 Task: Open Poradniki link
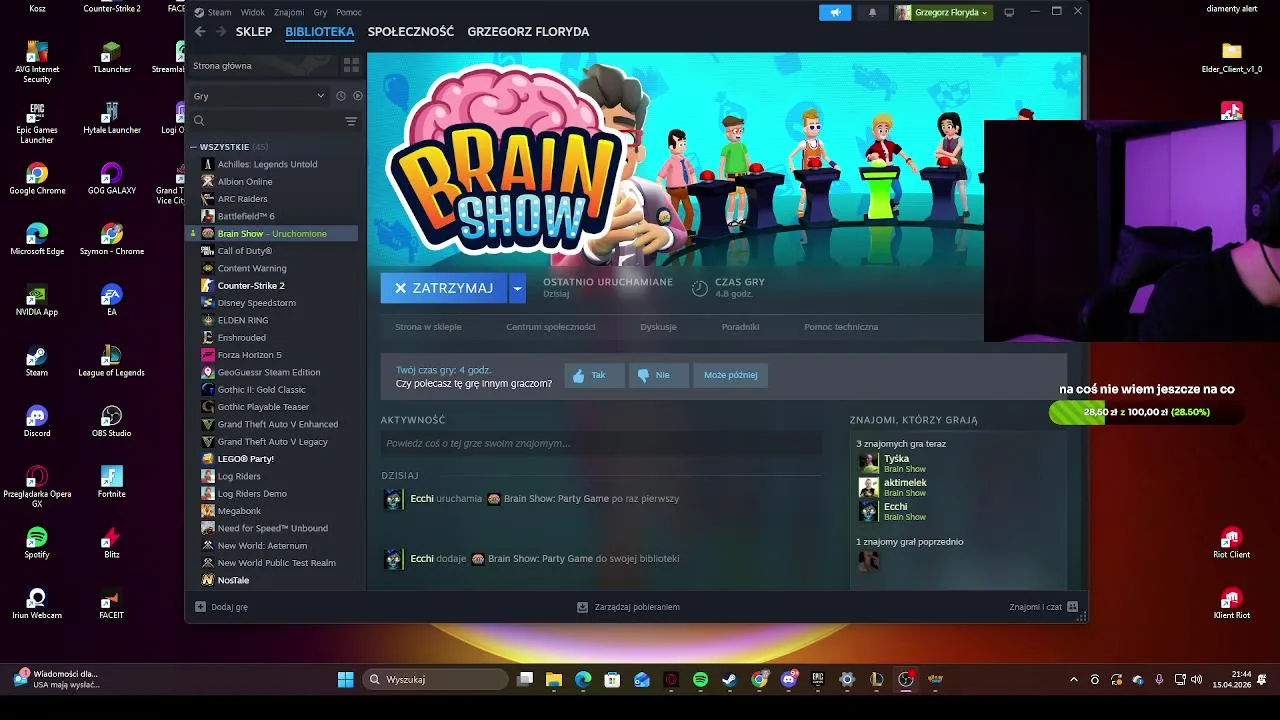pos(740,327)
